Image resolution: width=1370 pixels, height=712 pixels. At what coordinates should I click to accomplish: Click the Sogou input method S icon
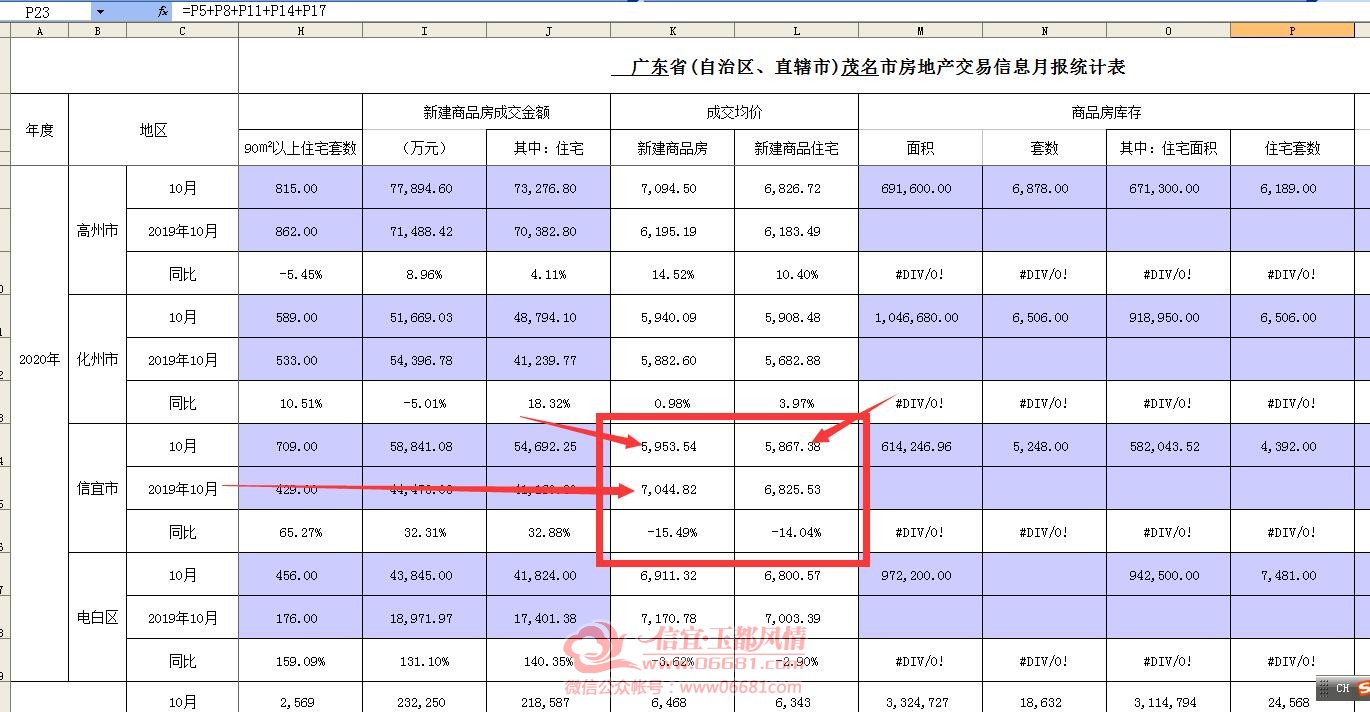pos(1363,688)
